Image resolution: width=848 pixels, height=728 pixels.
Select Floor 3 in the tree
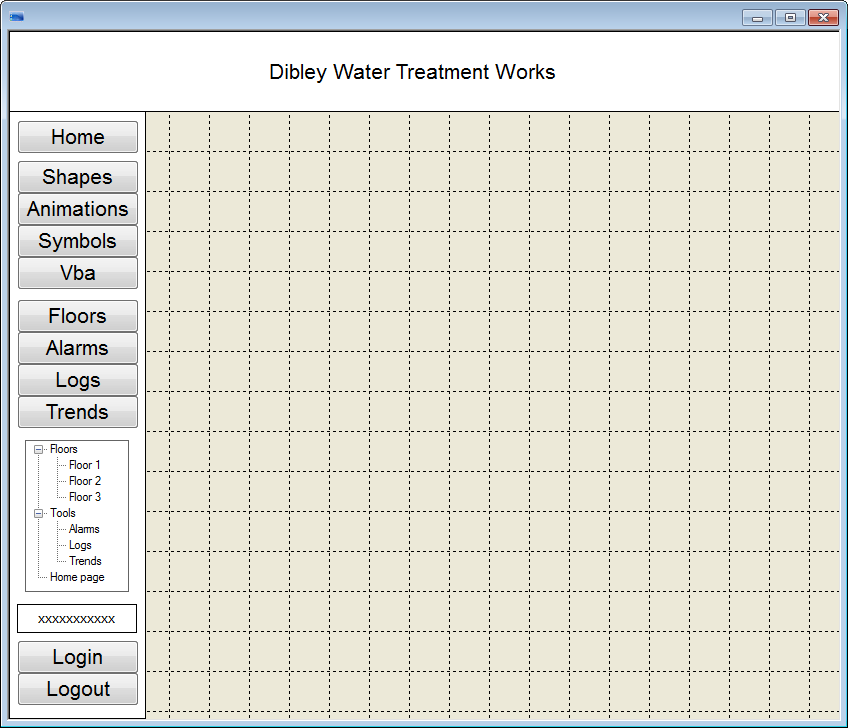(x=84, y=497)
